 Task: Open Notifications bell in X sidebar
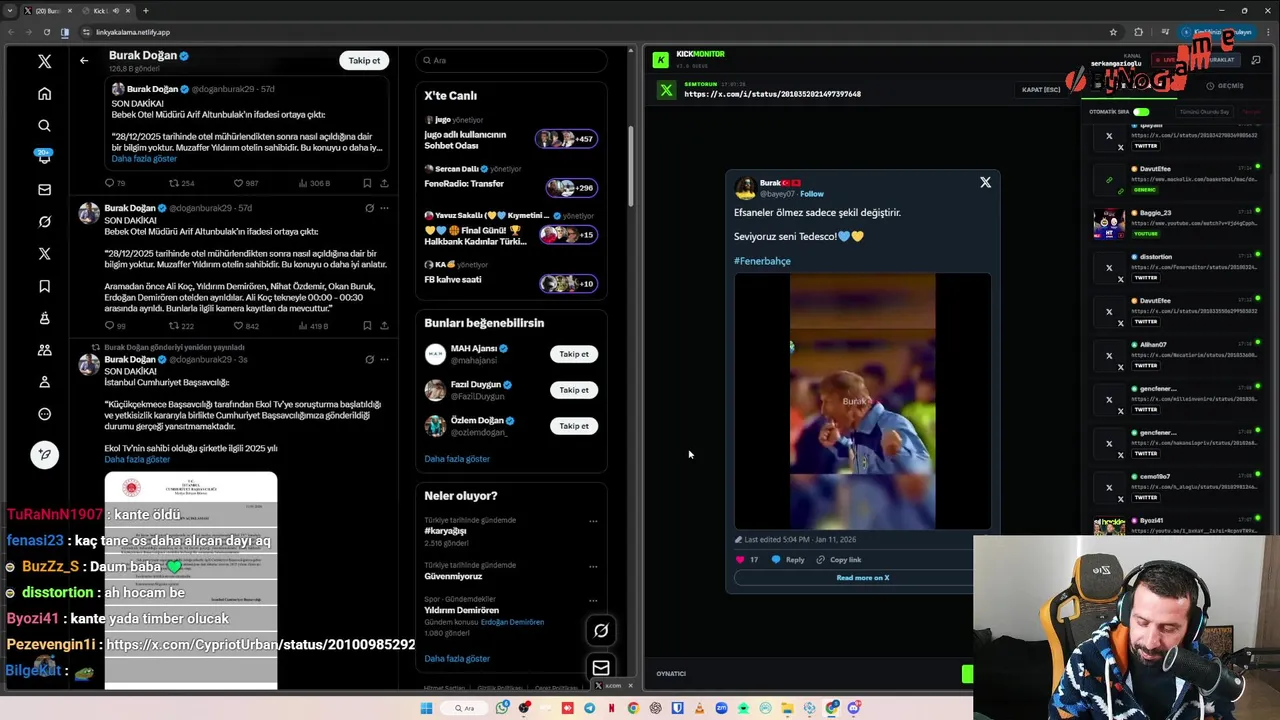click(x=44, y=157)
